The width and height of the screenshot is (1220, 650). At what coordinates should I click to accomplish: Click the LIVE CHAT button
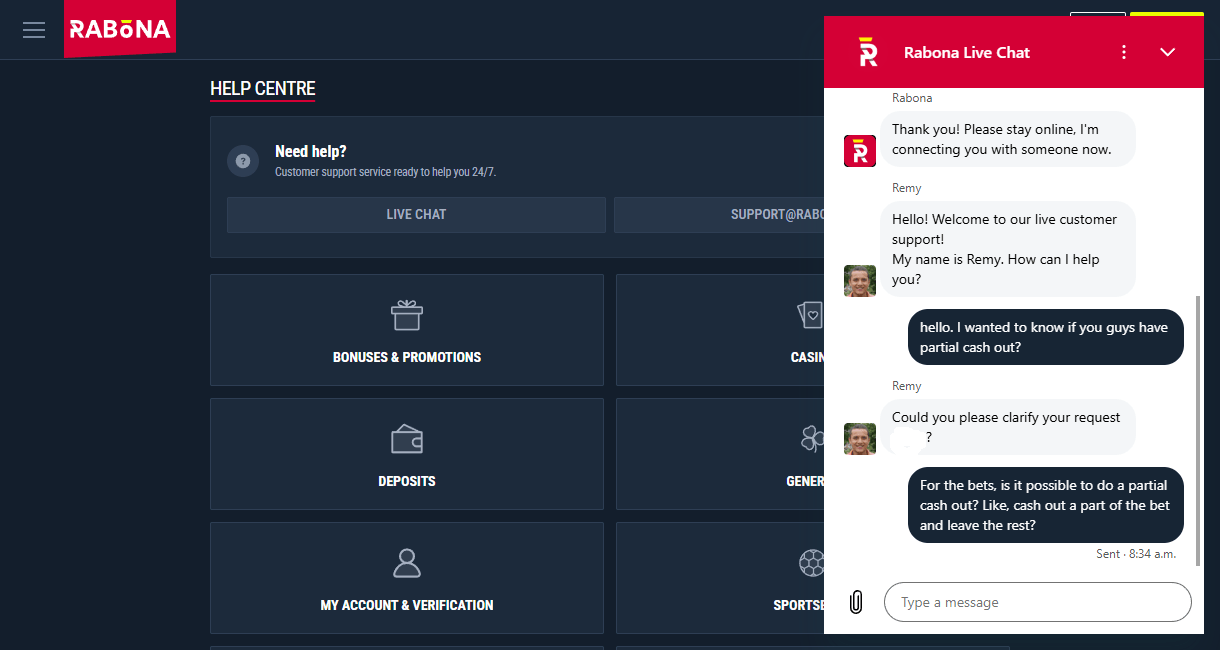coord(416,215)
